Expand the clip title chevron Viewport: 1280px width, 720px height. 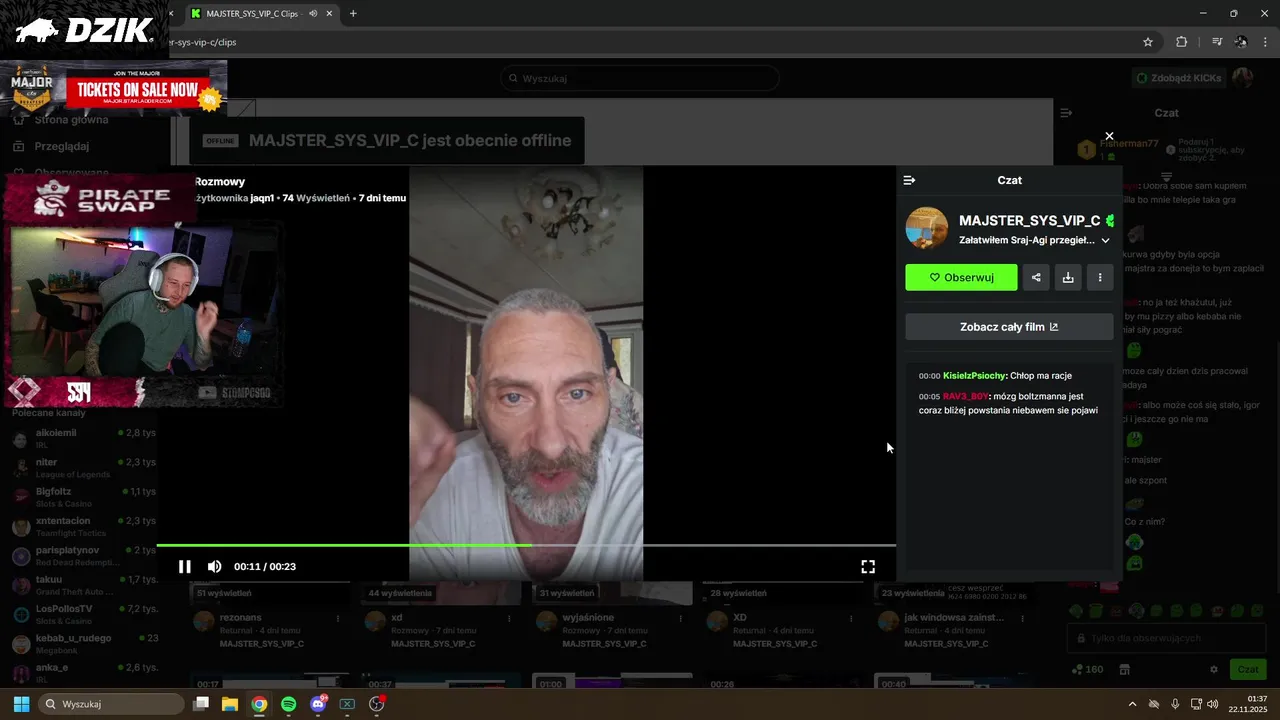click(1105, 240)
